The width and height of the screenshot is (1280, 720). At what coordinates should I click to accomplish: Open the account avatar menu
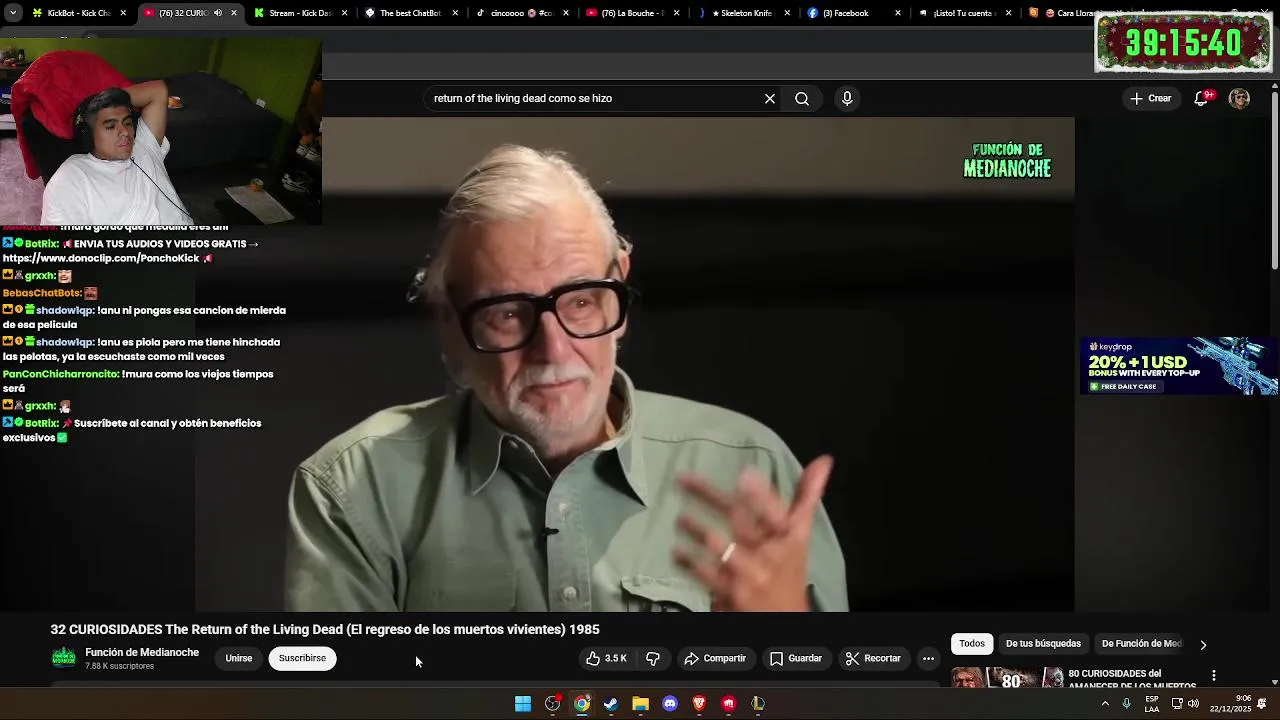pos(1239,98)
